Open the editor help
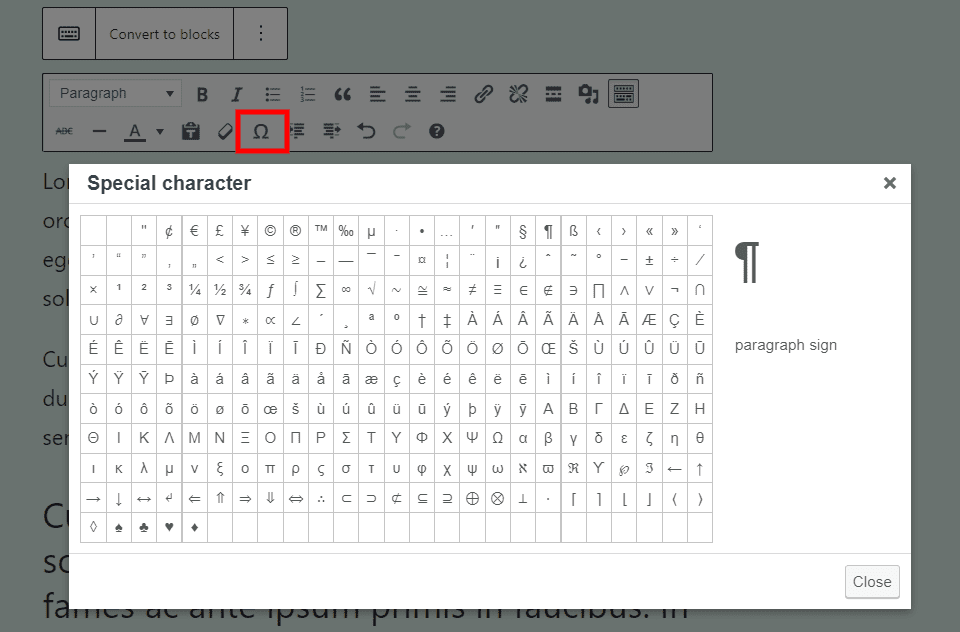 [436, 131]
